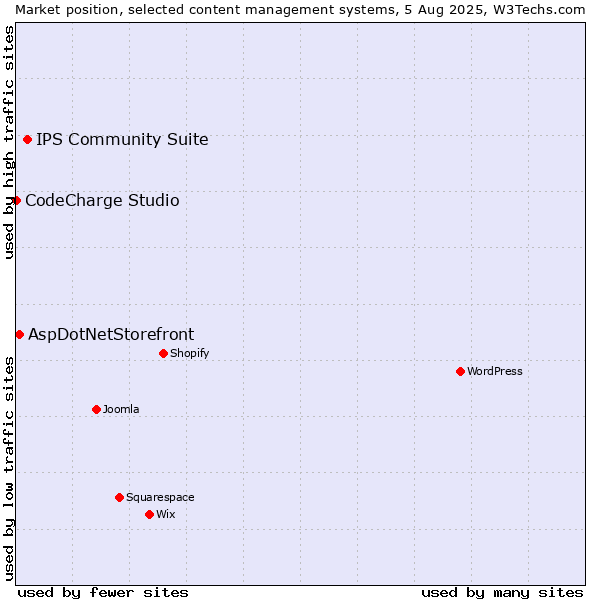This screenshot has width=600, height=600.
Task: Click the red Joomla data point
Action: (96, 409)
